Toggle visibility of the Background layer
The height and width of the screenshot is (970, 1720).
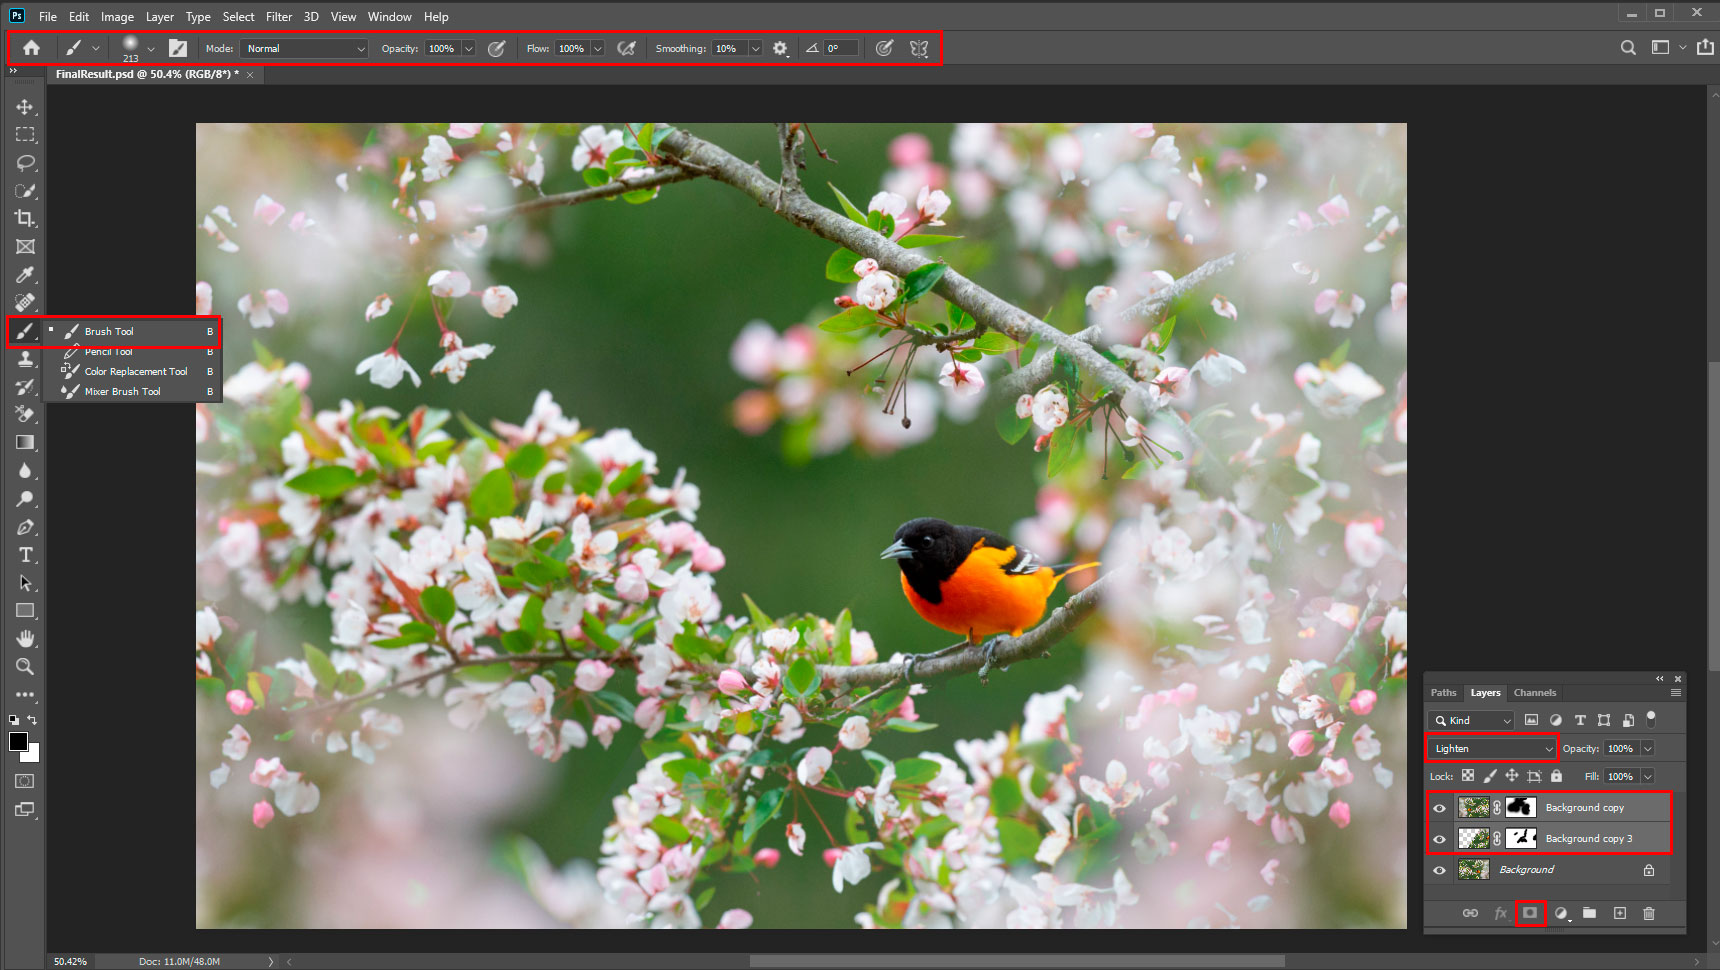point(1439,870)
